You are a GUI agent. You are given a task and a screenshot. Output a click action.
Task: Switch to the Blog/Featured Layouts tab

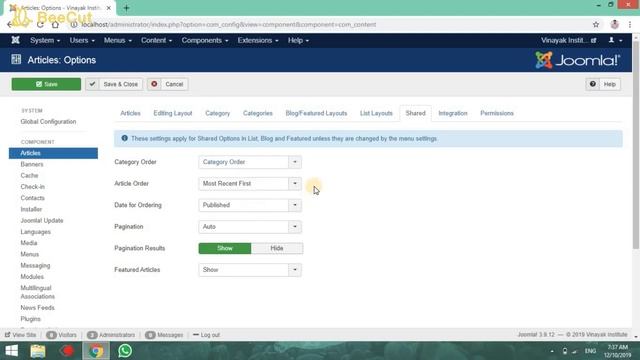[316, 113]
